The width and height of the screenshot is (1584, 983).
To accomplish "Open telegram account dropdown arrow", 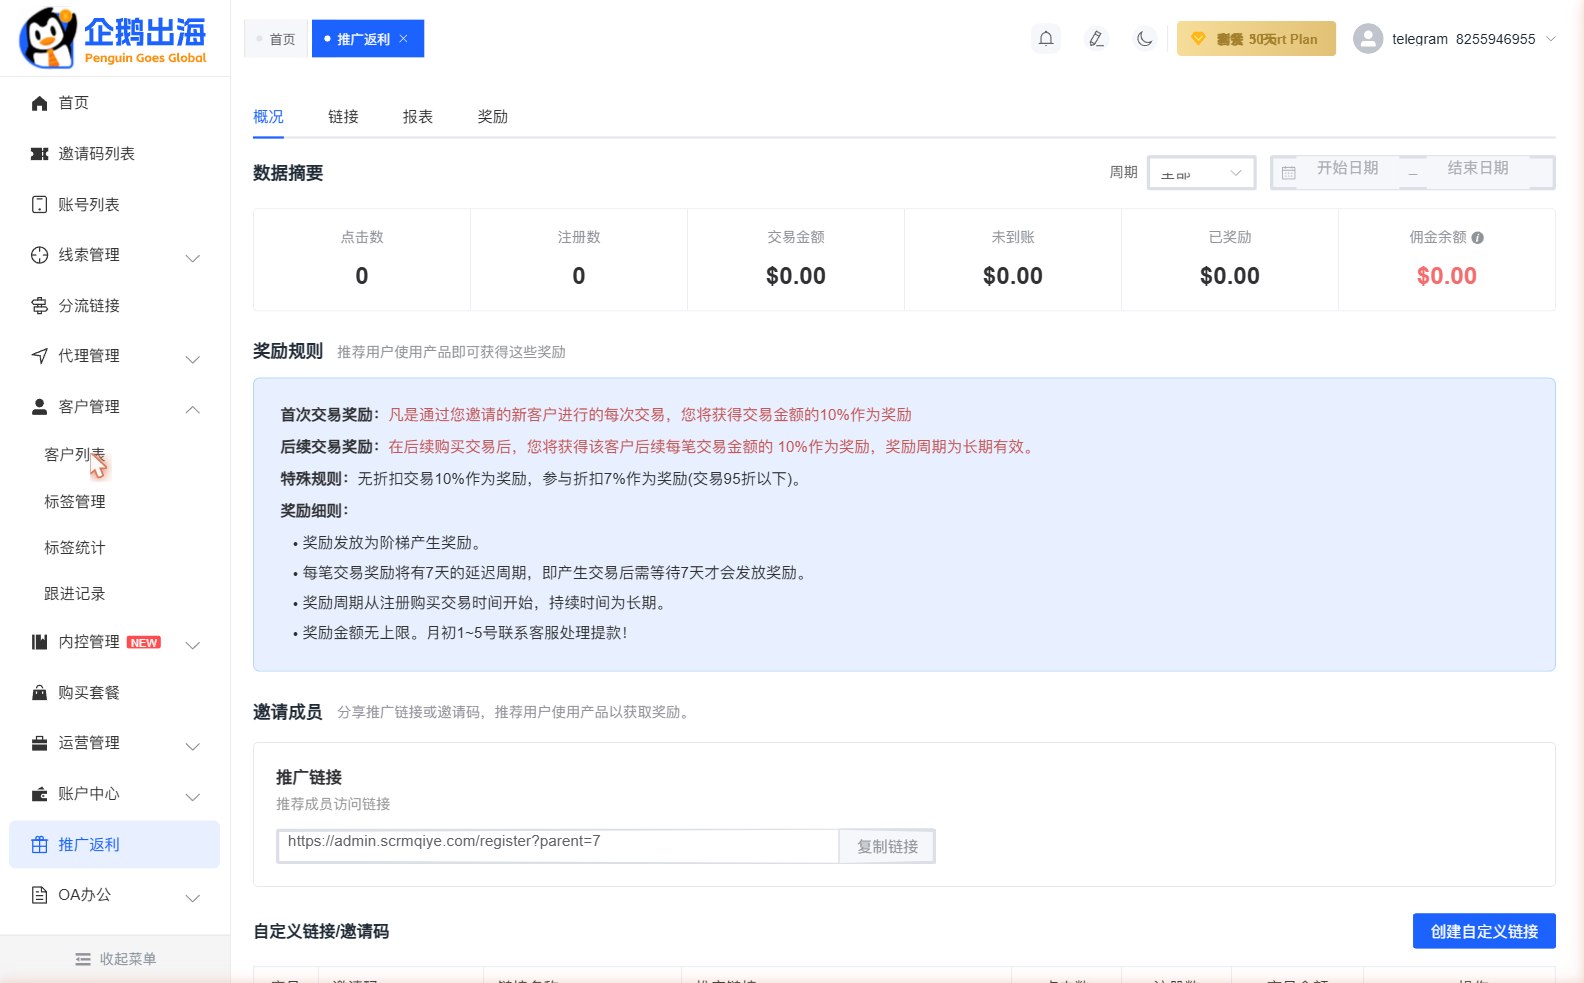I will [1551, 39].
